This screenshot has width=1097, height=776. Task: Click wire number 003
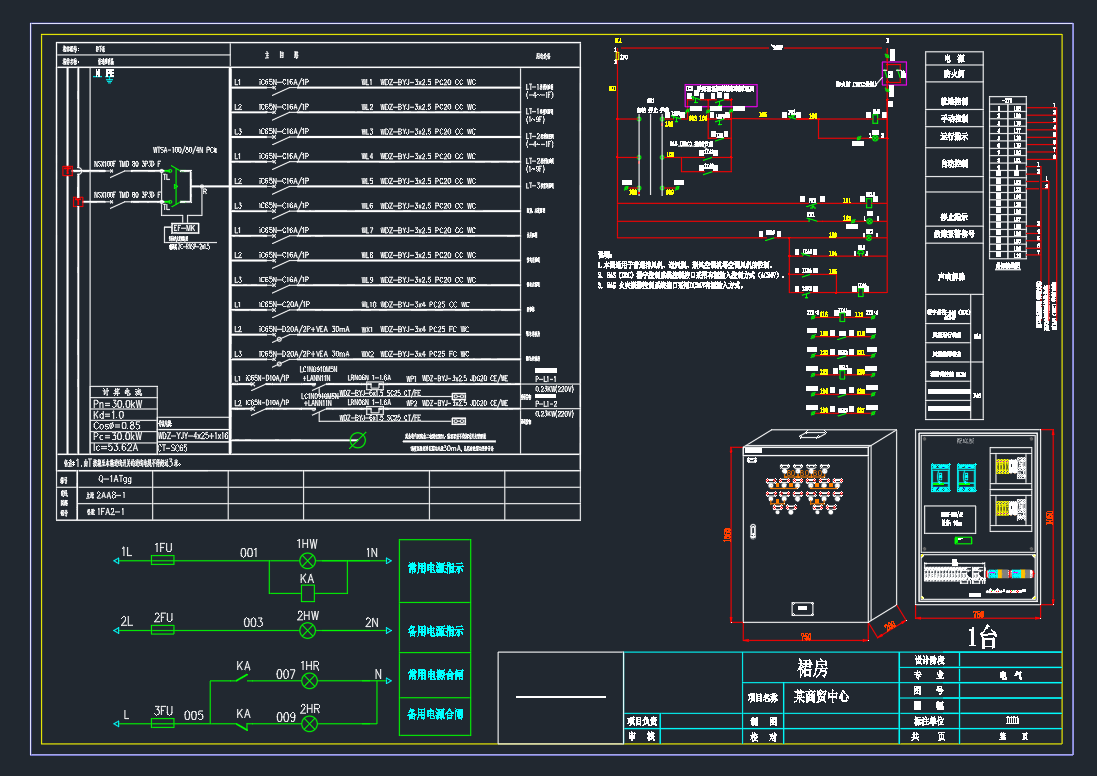(x=253, y=622)
